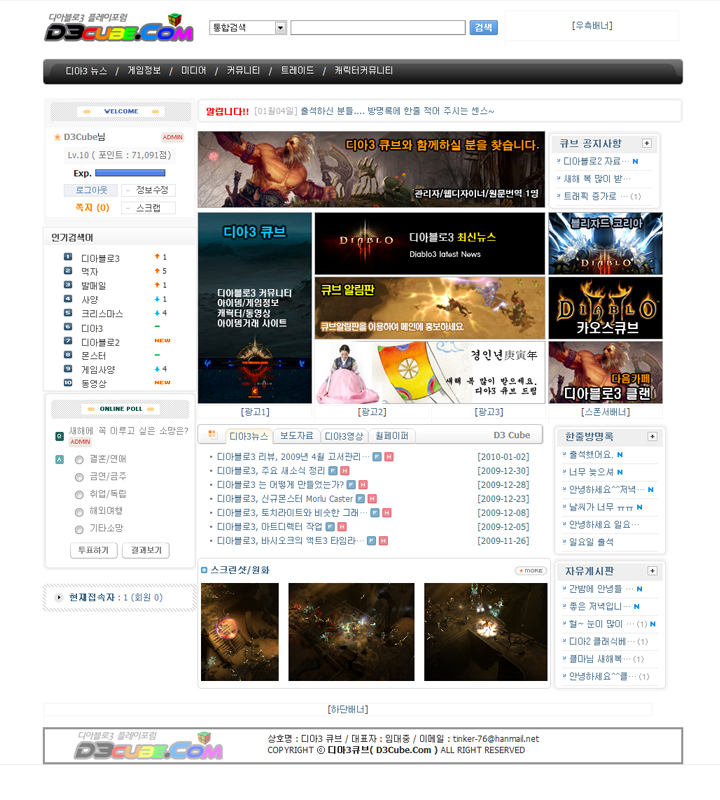The height and width of the screenshot is (800, 720).
Task: Open the 통합검색 search category dropdown
Action: (248, 28)
